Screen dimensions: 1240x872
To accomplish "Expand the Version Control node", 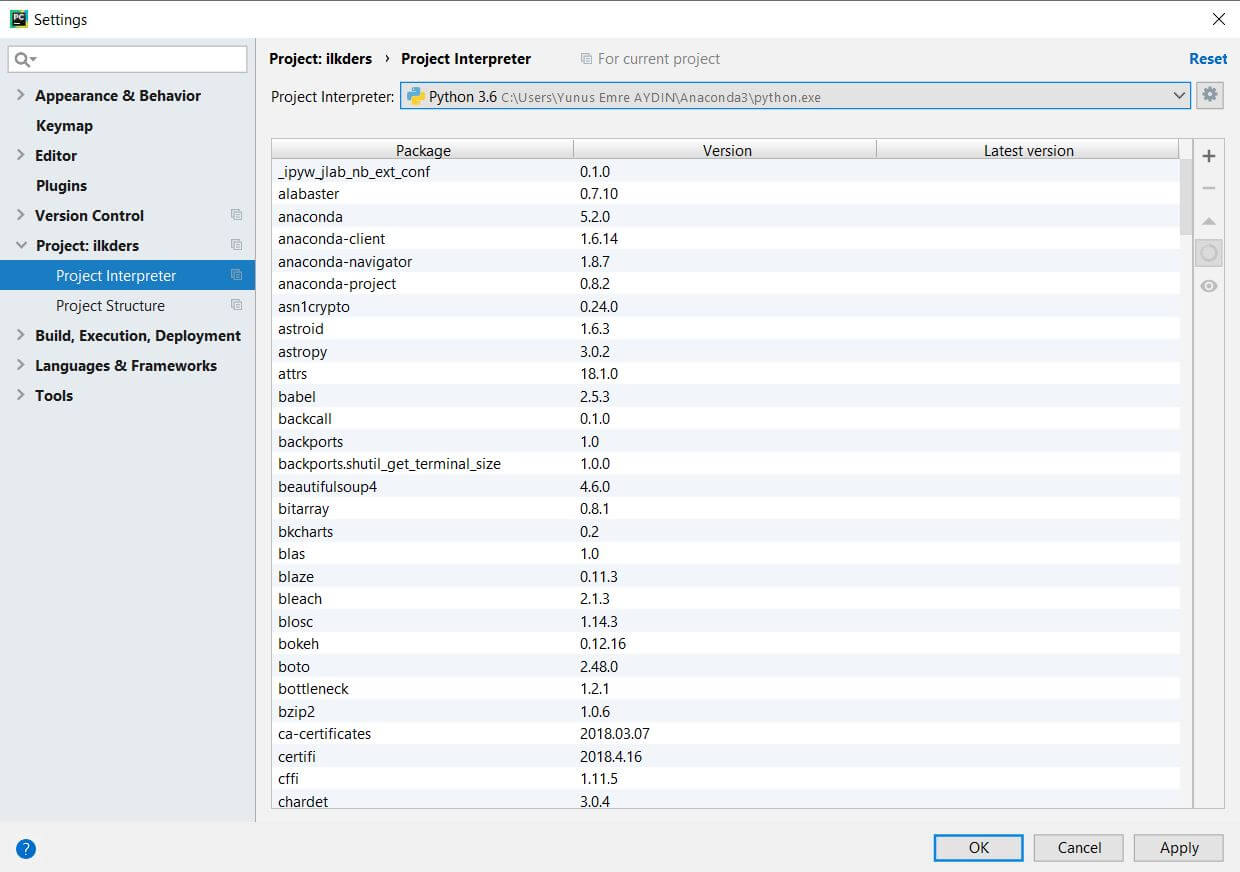I will pos(21,215).
